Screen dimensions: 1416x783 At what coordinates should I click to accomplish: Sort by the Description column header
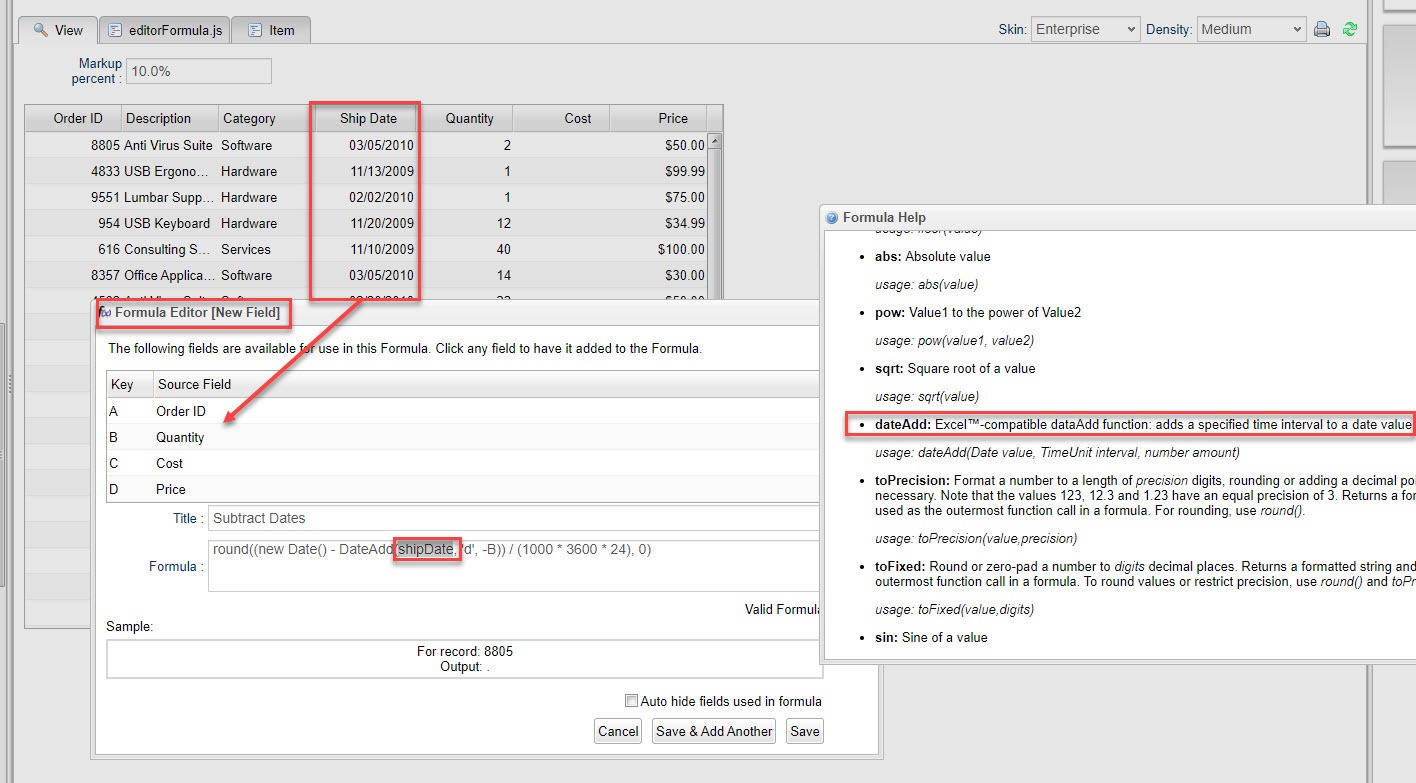point(169,118)
